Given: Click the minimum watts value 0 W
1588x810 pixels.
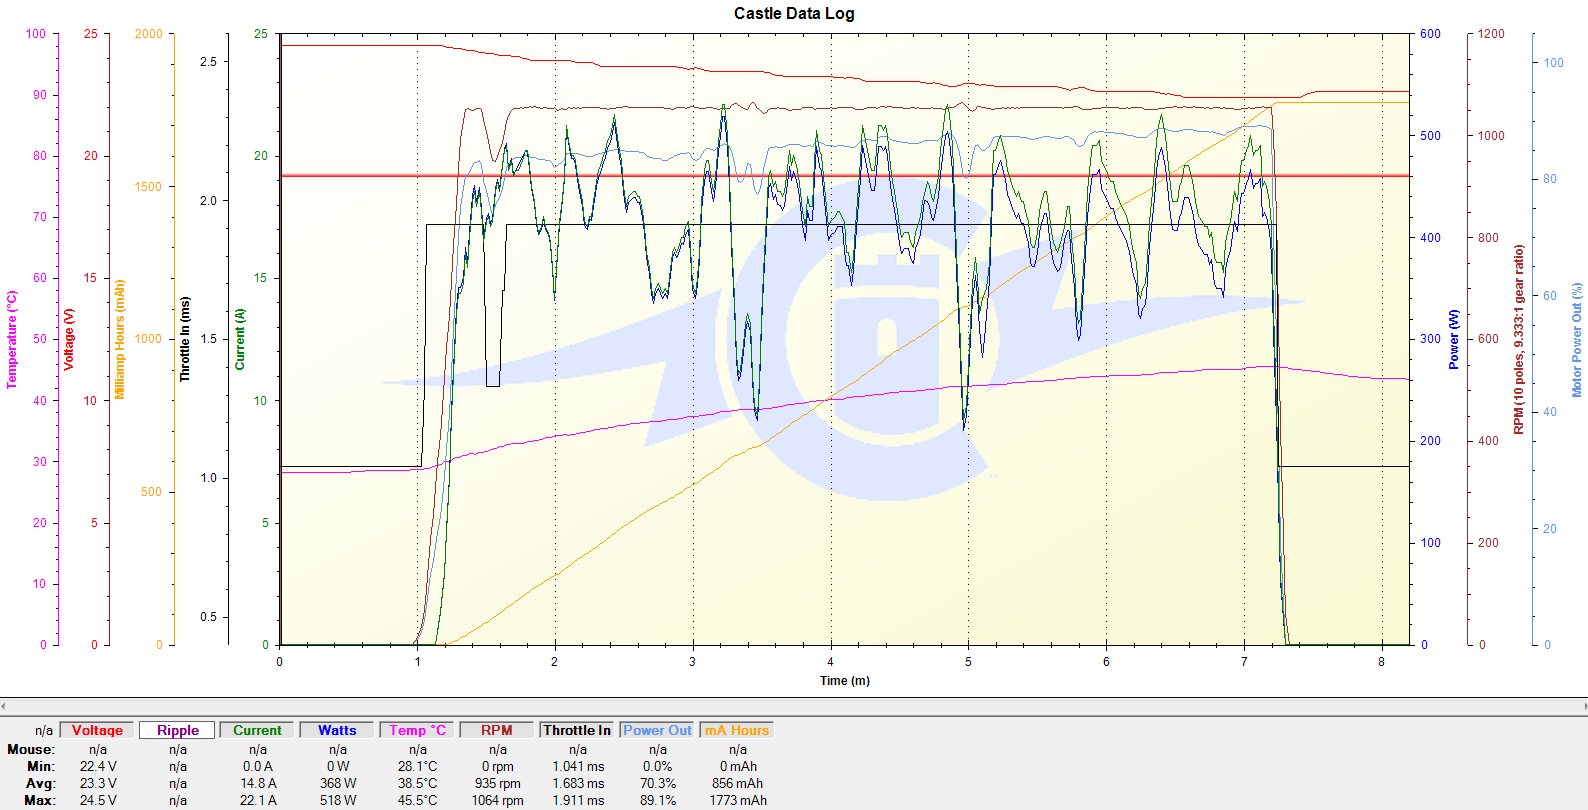Looking at the screenshot, I should point(338,766).
